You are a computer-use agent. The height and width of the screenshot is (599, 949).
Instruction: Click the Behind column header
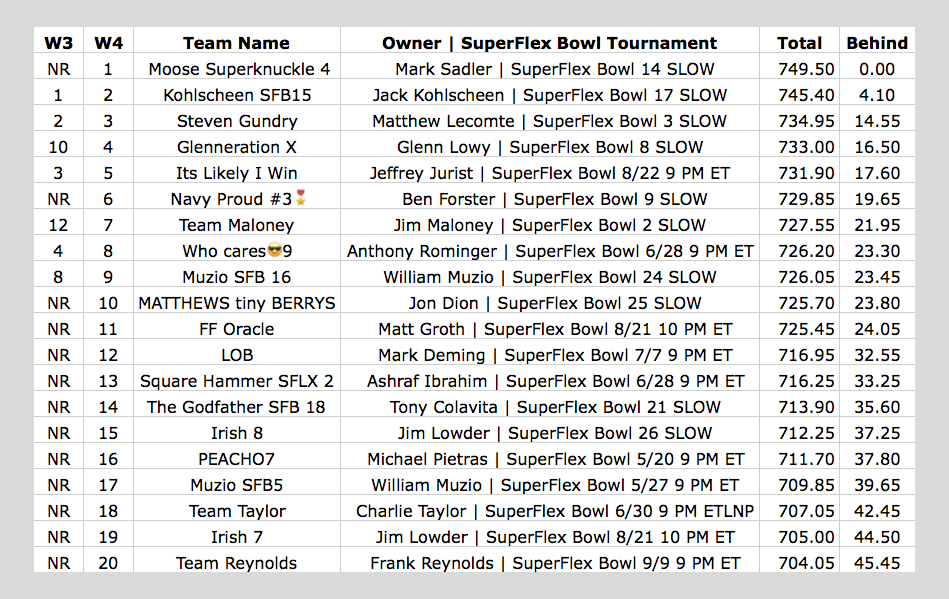point(877,43)
